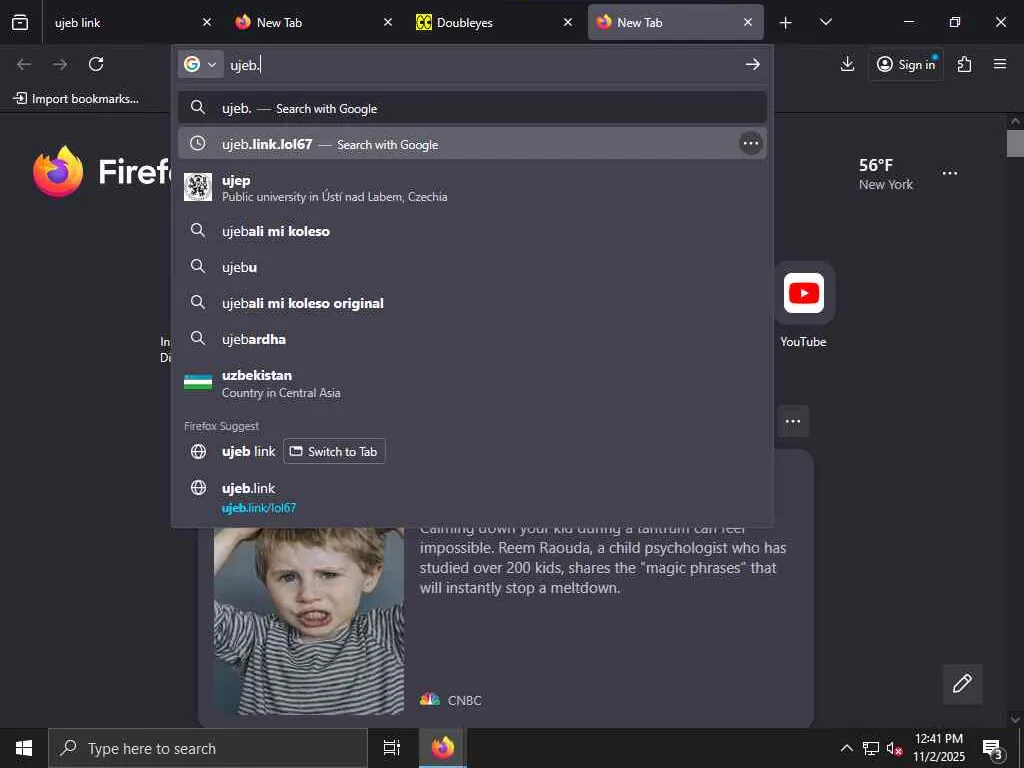Close the active New Tab tab

pyautogui.click(x=748, y=22)
